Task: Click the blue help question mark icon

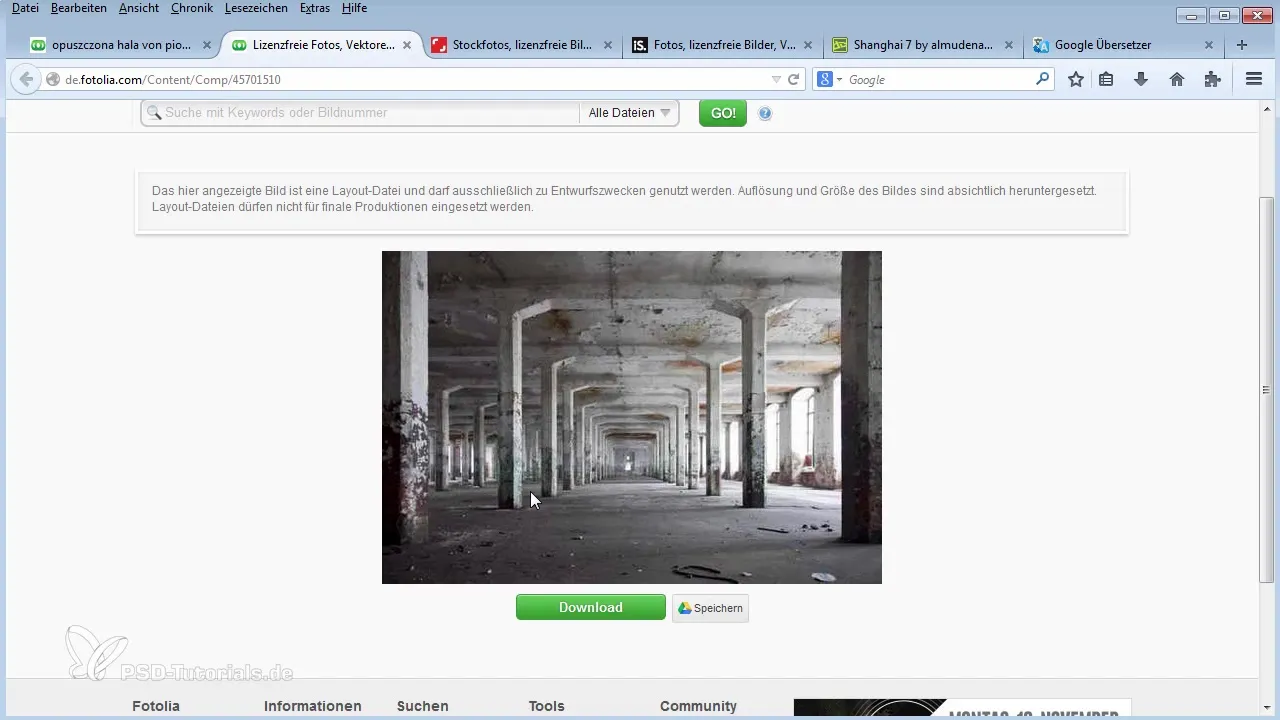Action: (x=765, y=113)
